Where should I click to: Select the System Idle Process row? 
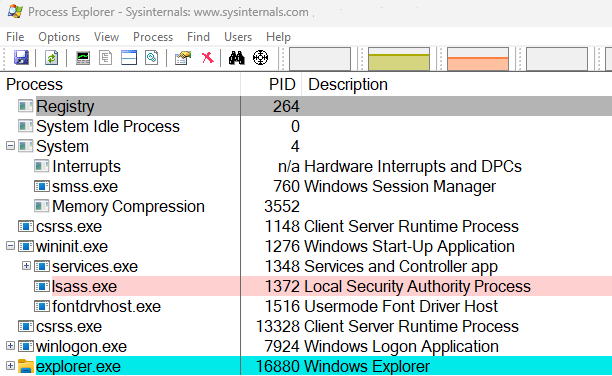tap(306, 126)
